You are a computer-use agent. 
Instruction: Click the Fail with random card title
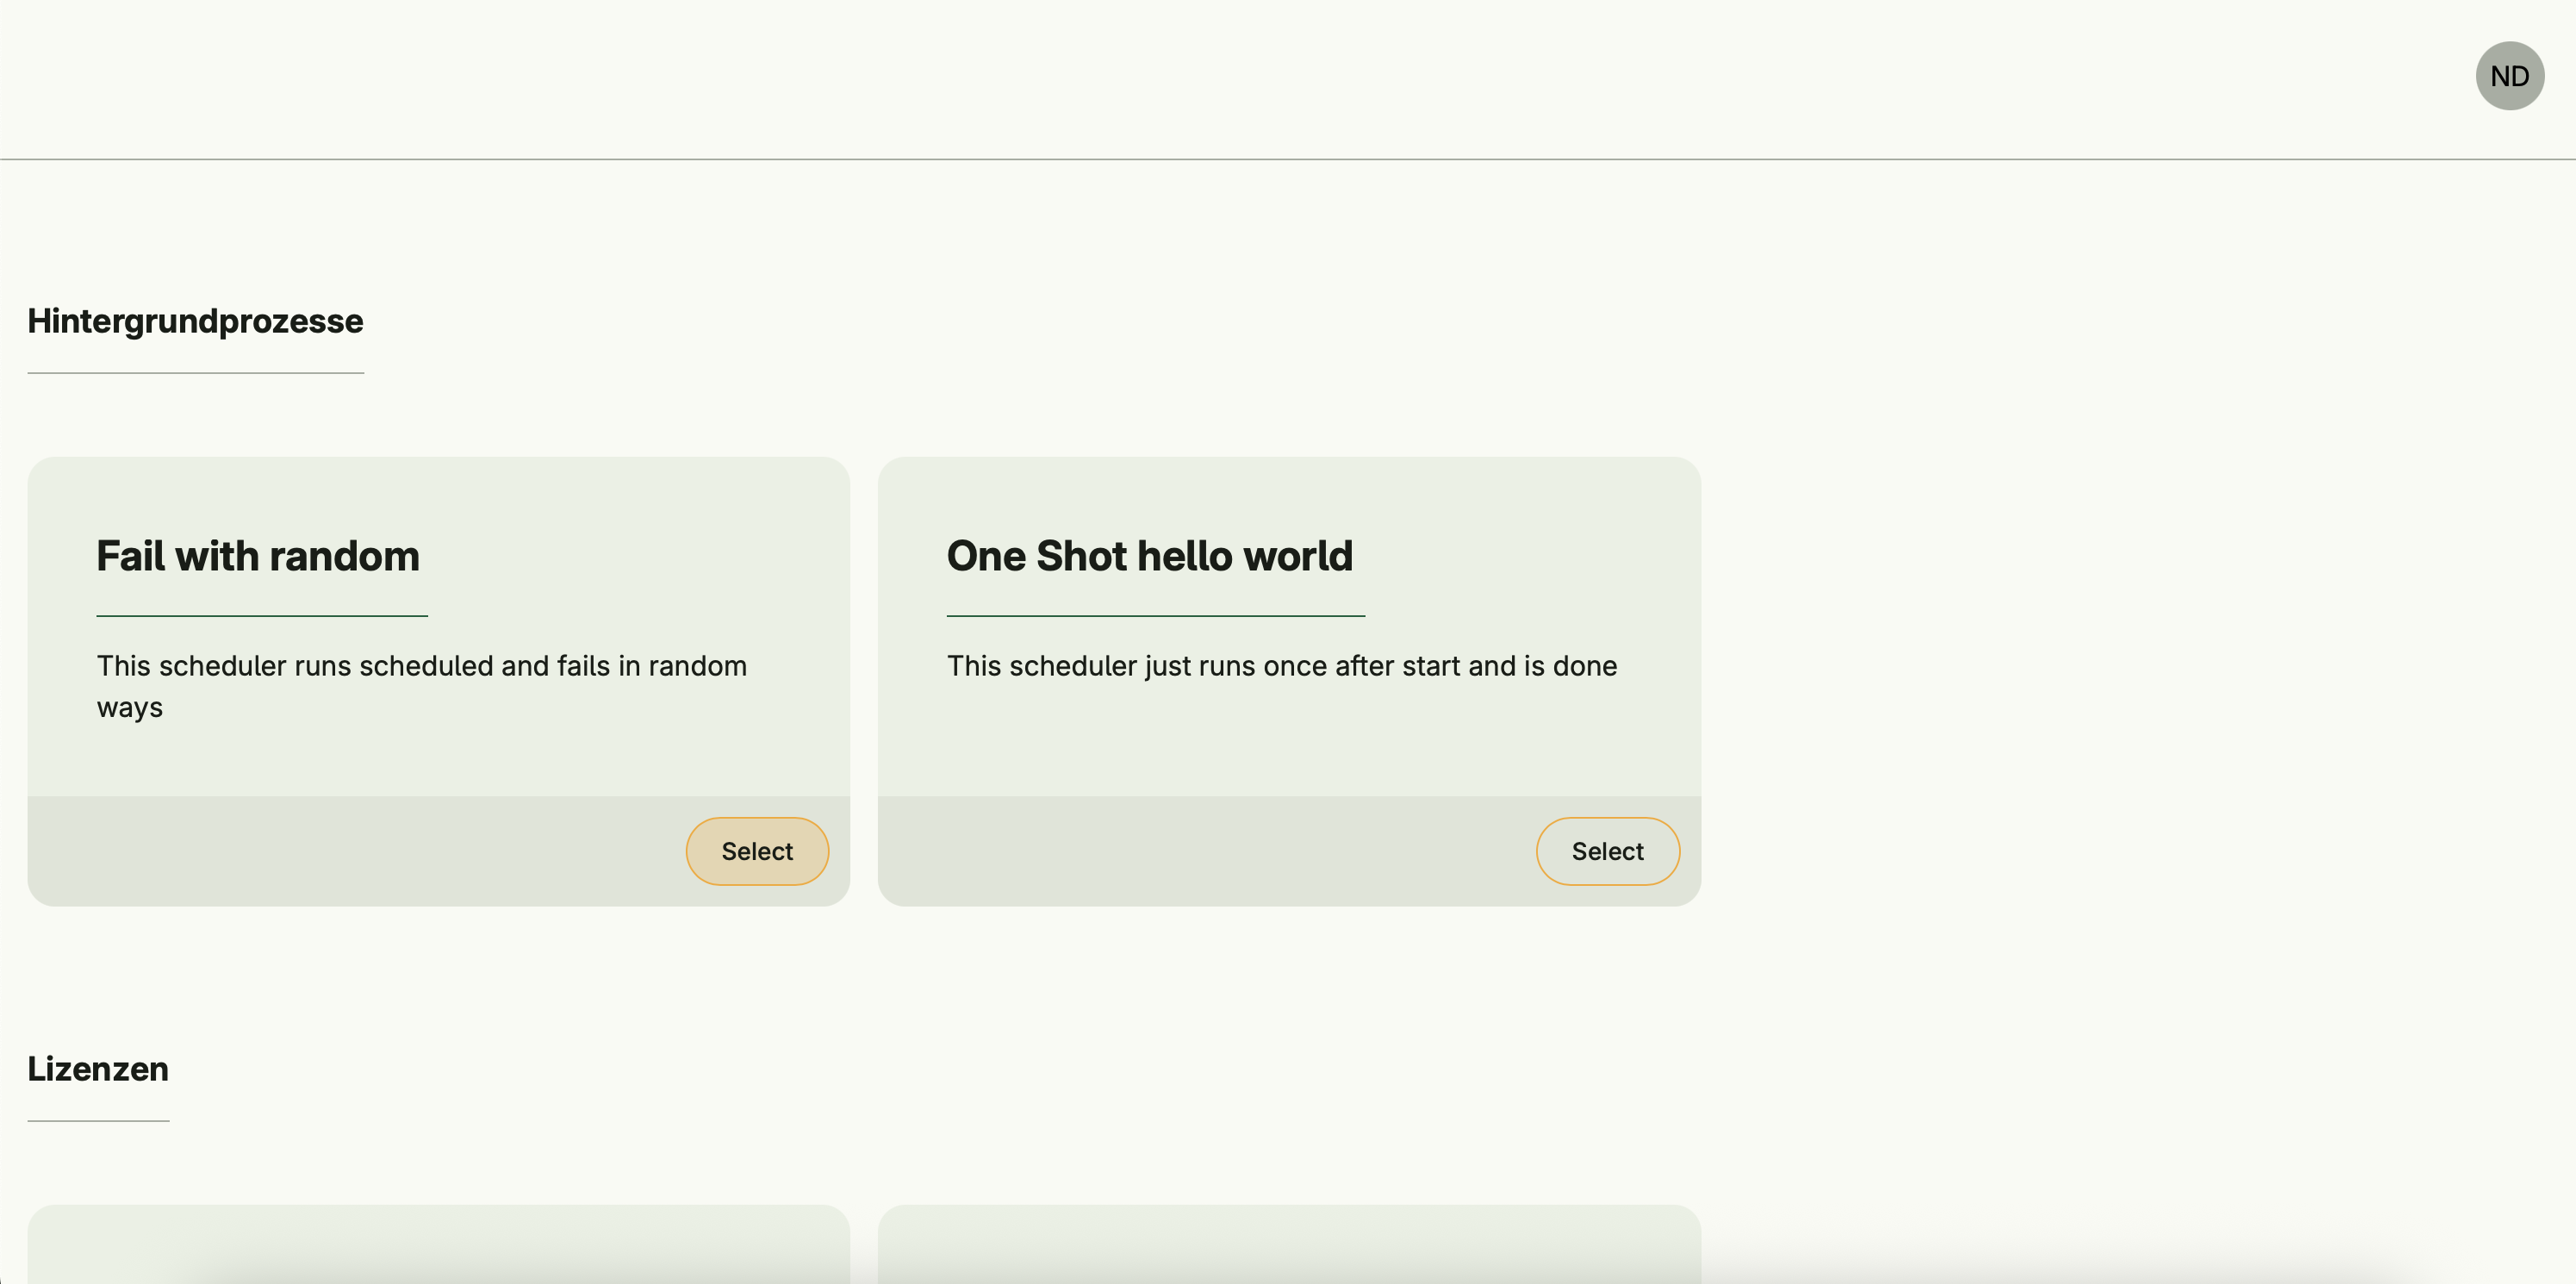(258, 556)
